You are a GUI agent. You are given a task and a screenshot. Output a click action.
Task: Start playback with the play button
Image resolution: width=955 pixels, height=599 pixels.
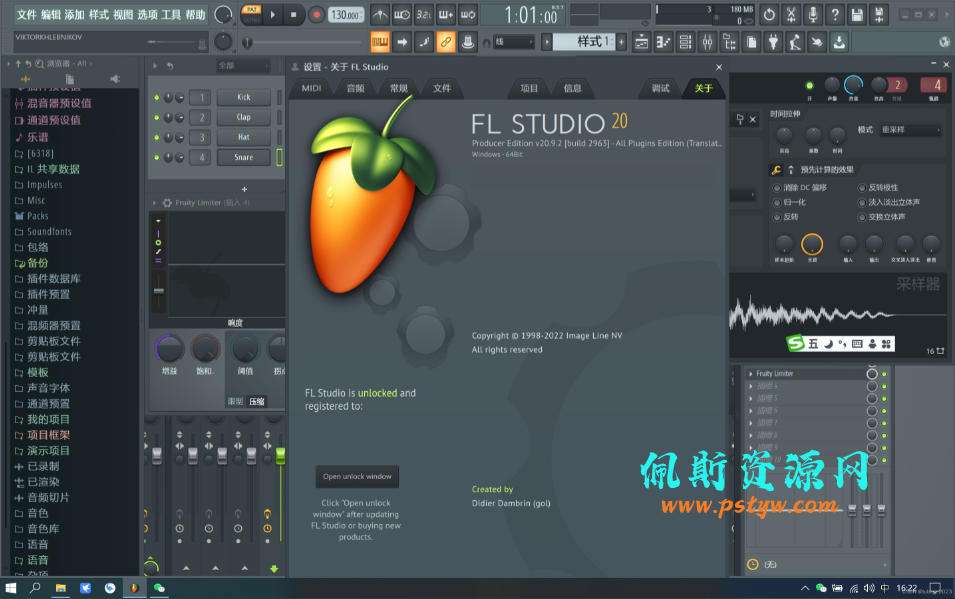272,15
